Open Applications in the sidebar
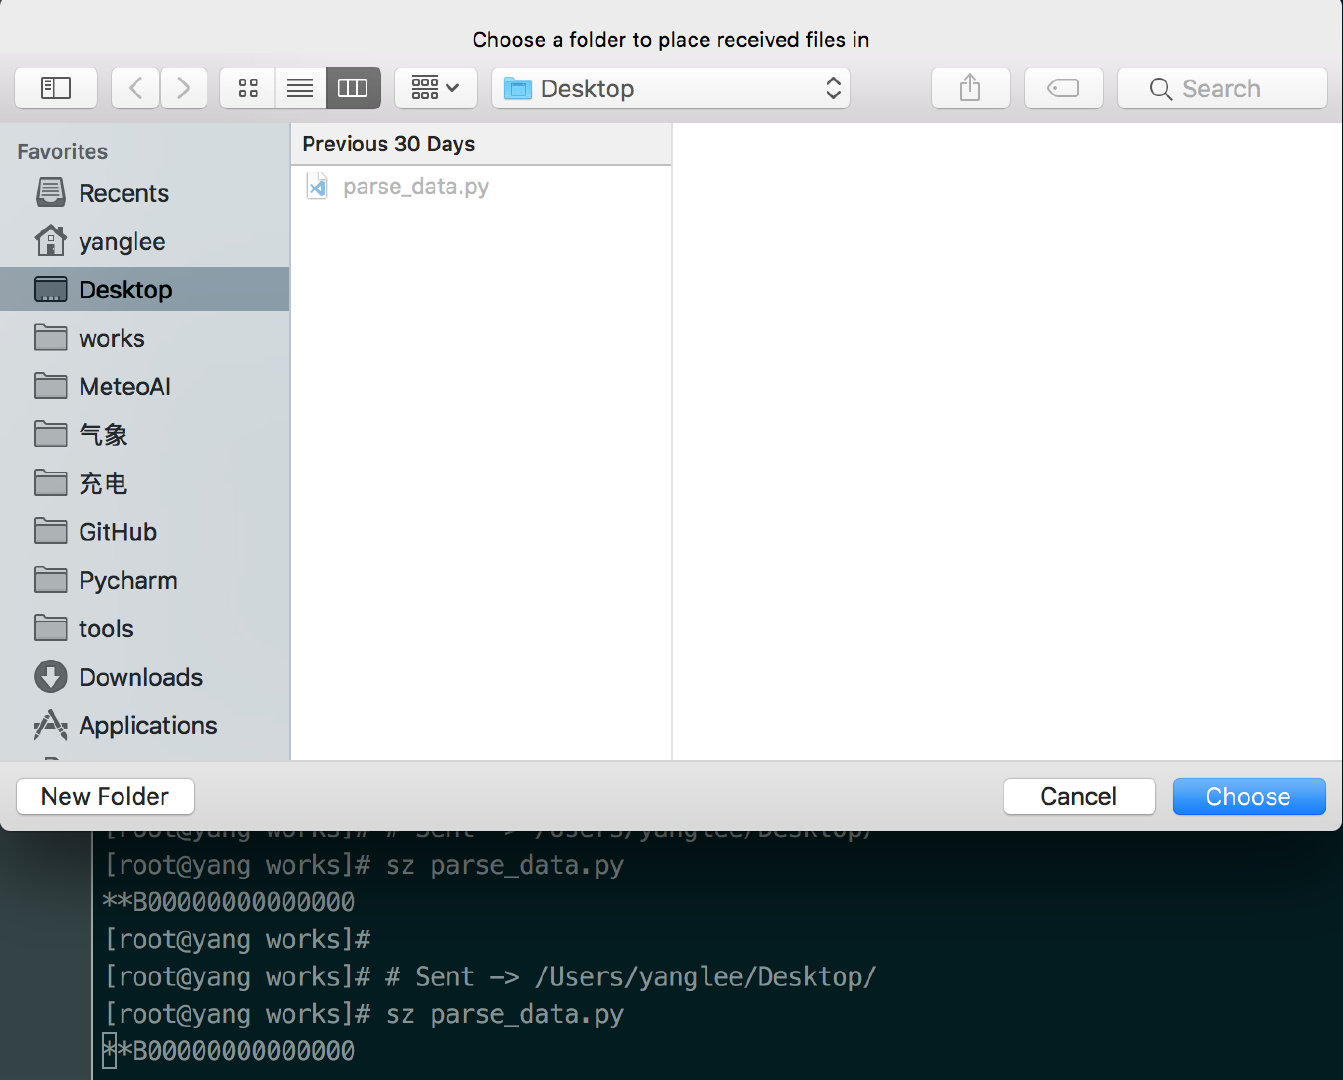Viewport: 1343px width, 1080px height. (147, 726)
